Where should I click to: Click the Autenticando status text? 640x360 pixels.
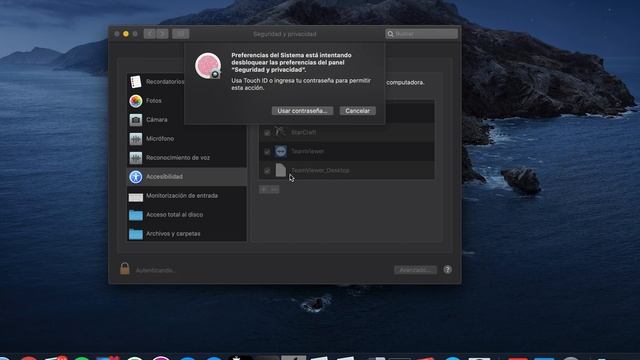[x=155, y=270]
